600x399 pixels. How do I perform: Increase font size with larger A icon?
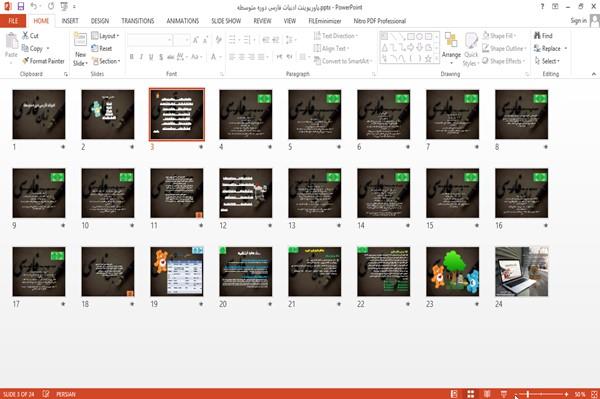[x=196, y=40]
